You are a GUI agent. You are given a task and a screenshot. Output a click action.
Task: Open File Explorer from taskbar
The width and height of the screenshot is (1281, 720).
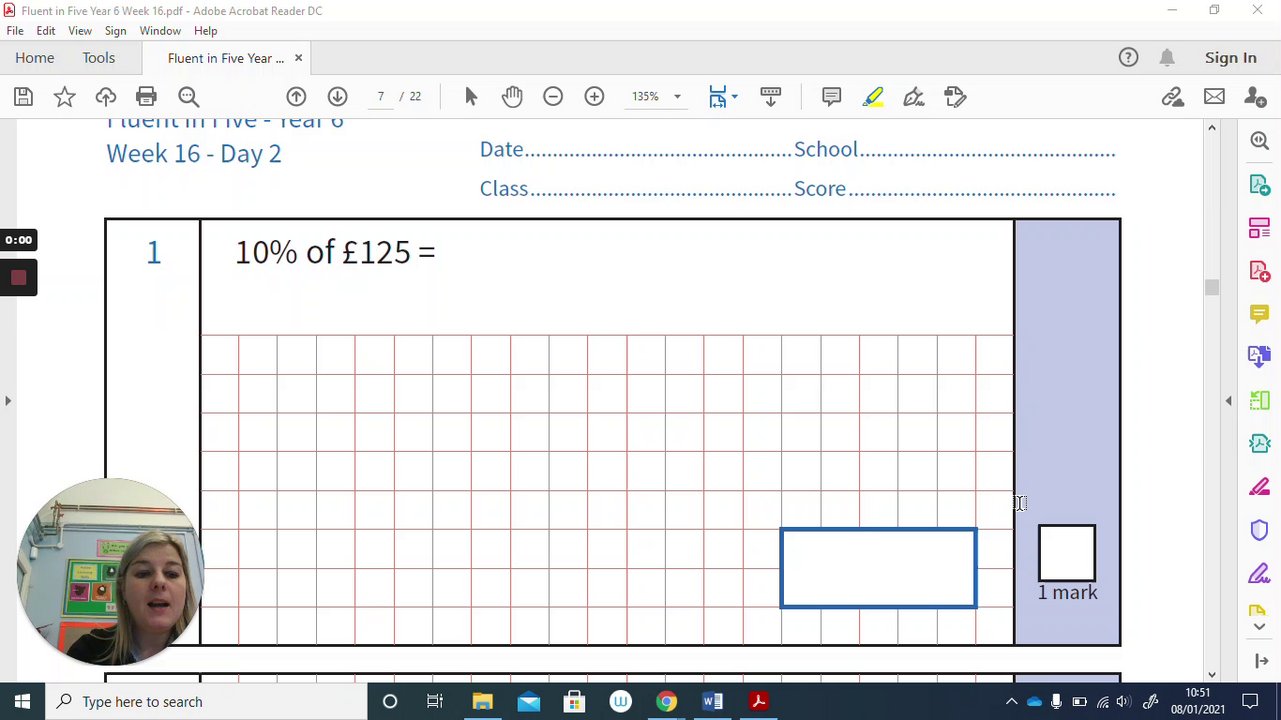point(482,702)
